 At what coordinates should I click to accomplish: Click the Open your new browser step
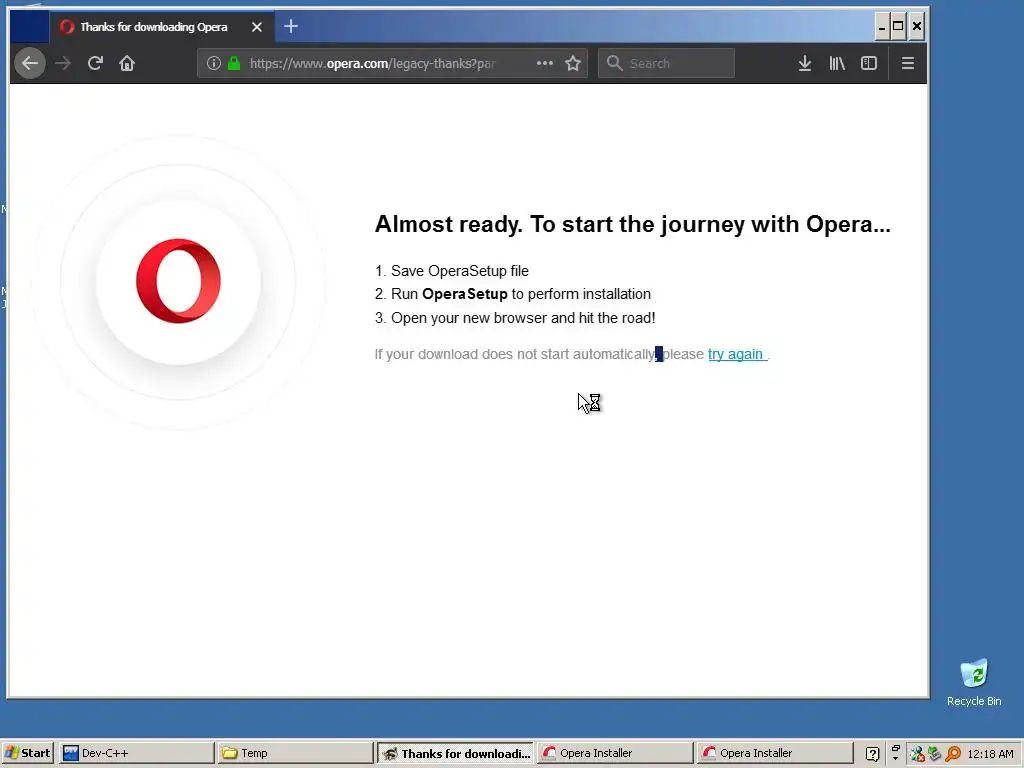click(515, 318)
